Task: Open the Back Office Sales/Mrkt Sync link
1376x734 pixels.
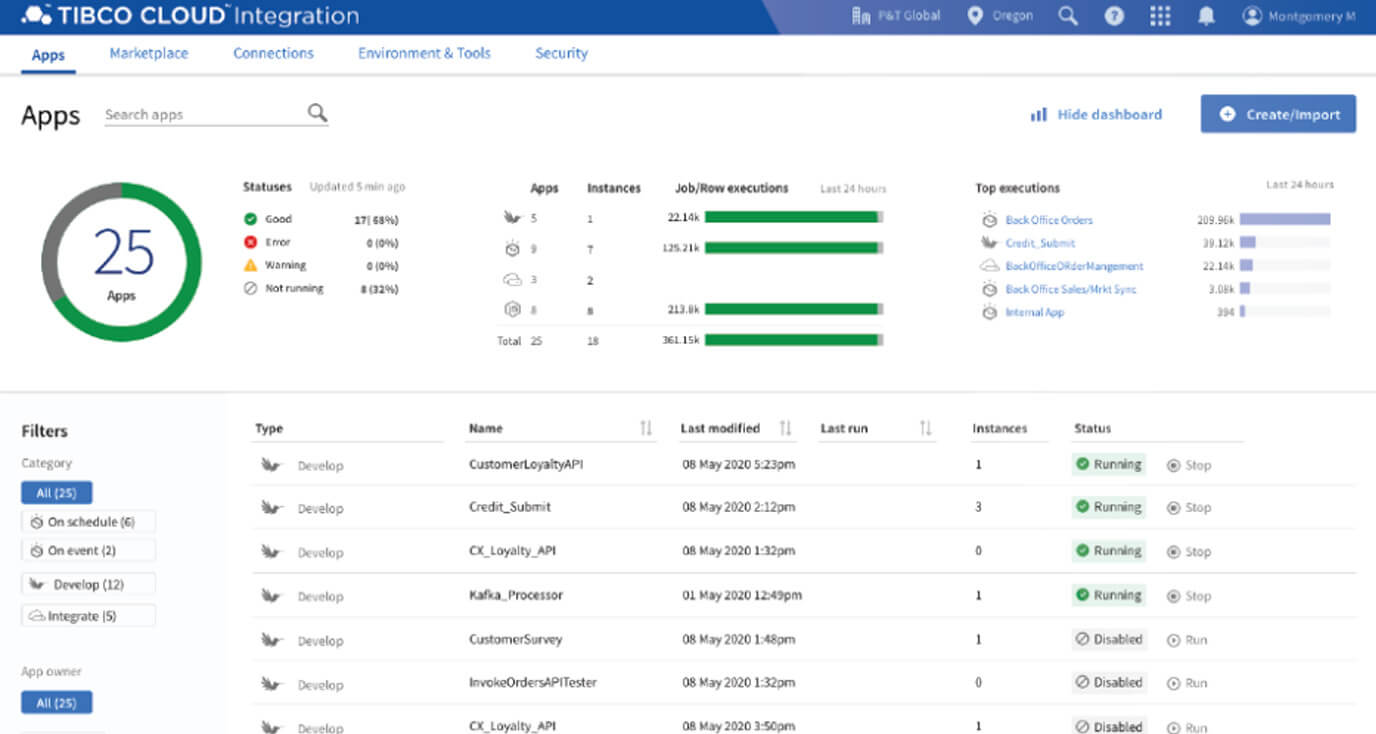Action: point(1071,289)
